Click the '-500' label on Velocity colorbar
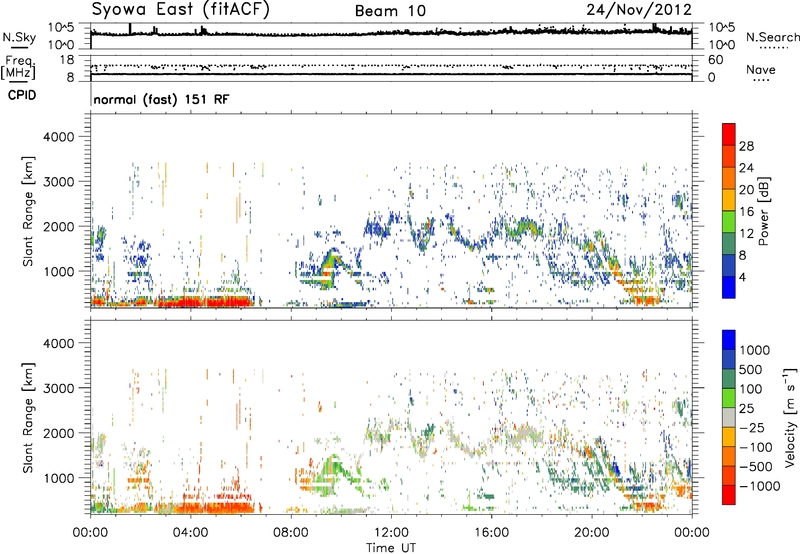 (x=756, y=466)
